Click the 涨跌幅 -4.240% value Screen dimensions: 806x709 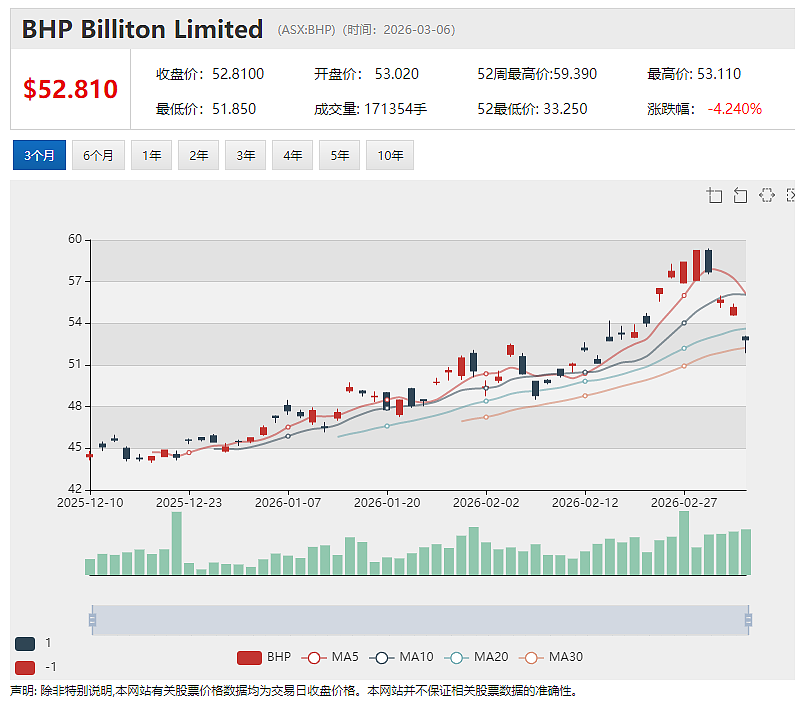(735, 109)
